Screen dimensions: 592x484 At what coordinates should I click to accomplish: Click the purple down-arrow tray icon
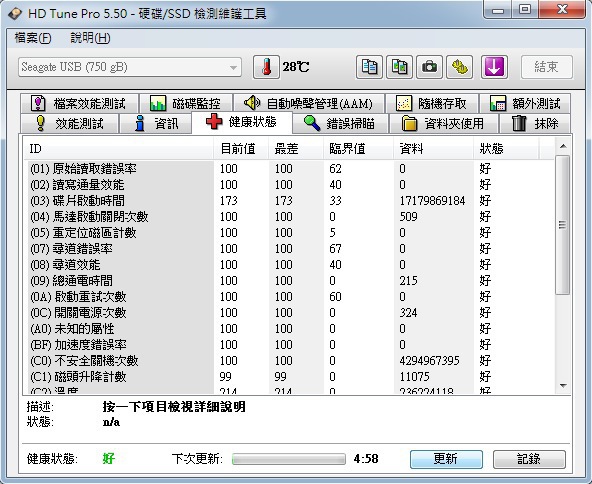(x=494, y=67)
